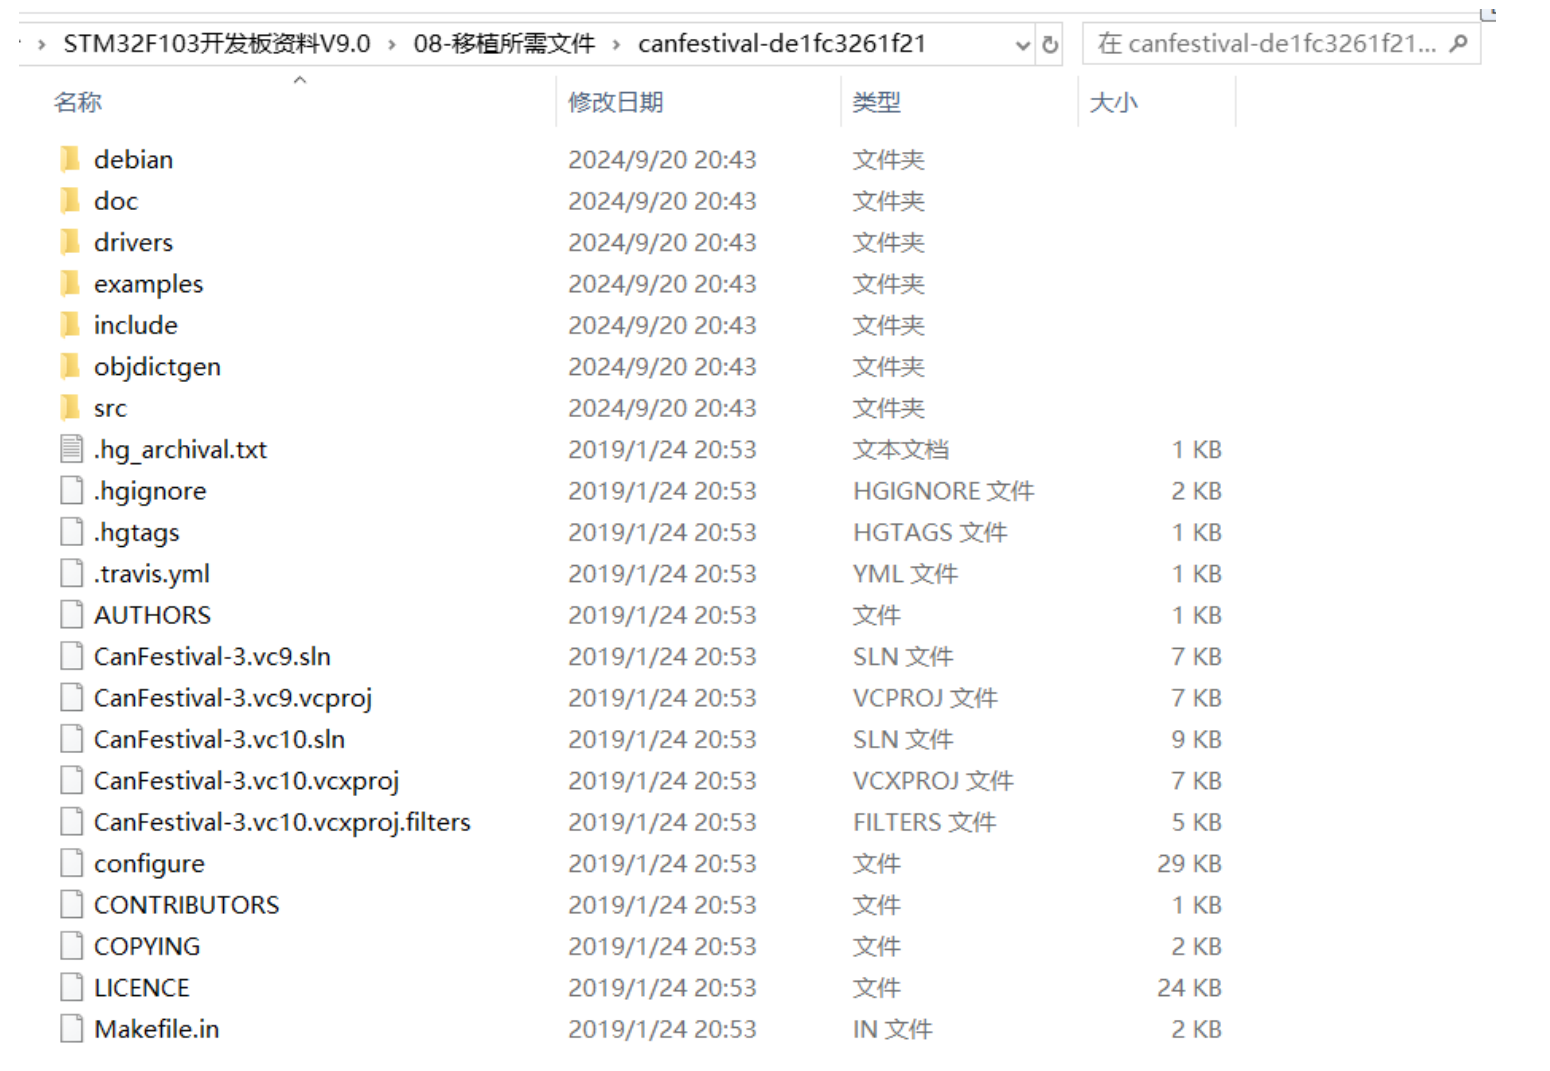Go to STM32F103开发板资料V9.0 in breadcrumb
Screen dimensions: 1550x1071
click(217, 44)
